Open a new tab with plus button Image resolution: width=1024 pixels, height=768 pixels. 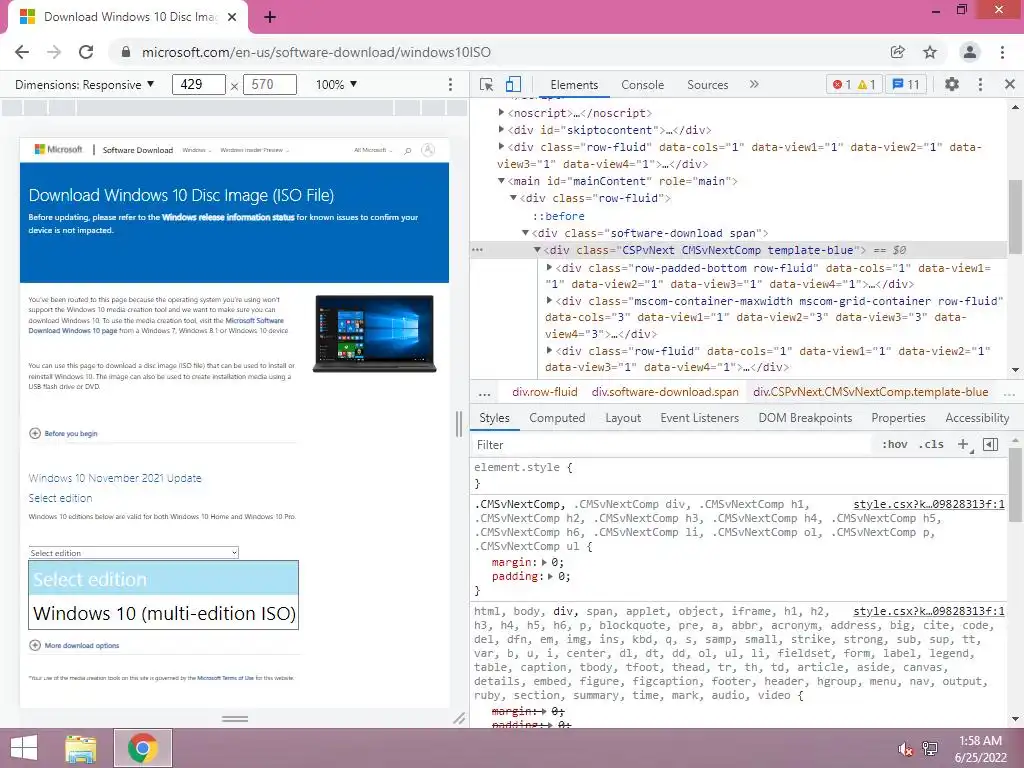tap(270, 17)
